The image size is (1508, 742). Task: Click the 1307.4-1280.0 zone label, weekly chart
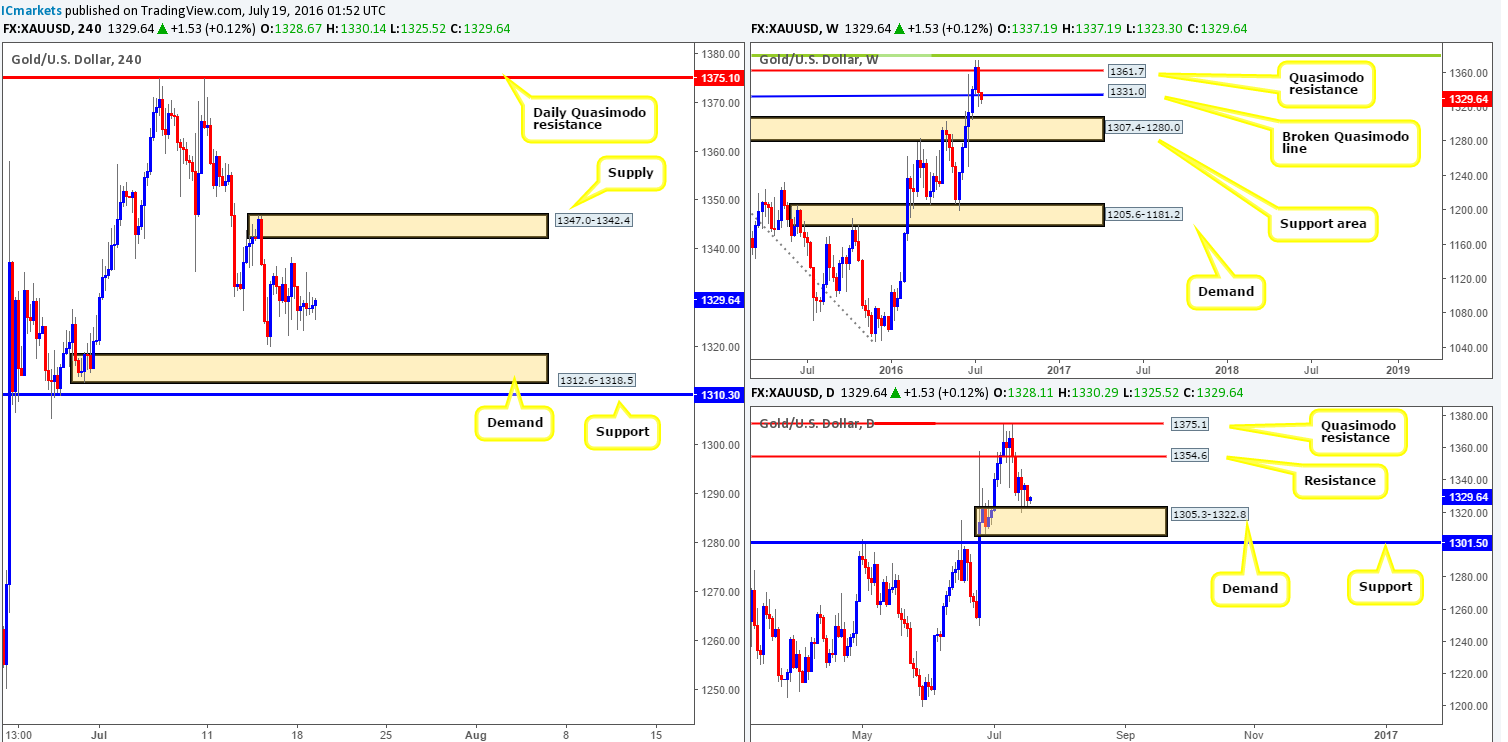pyautogui.click(x=1144, y=128)
